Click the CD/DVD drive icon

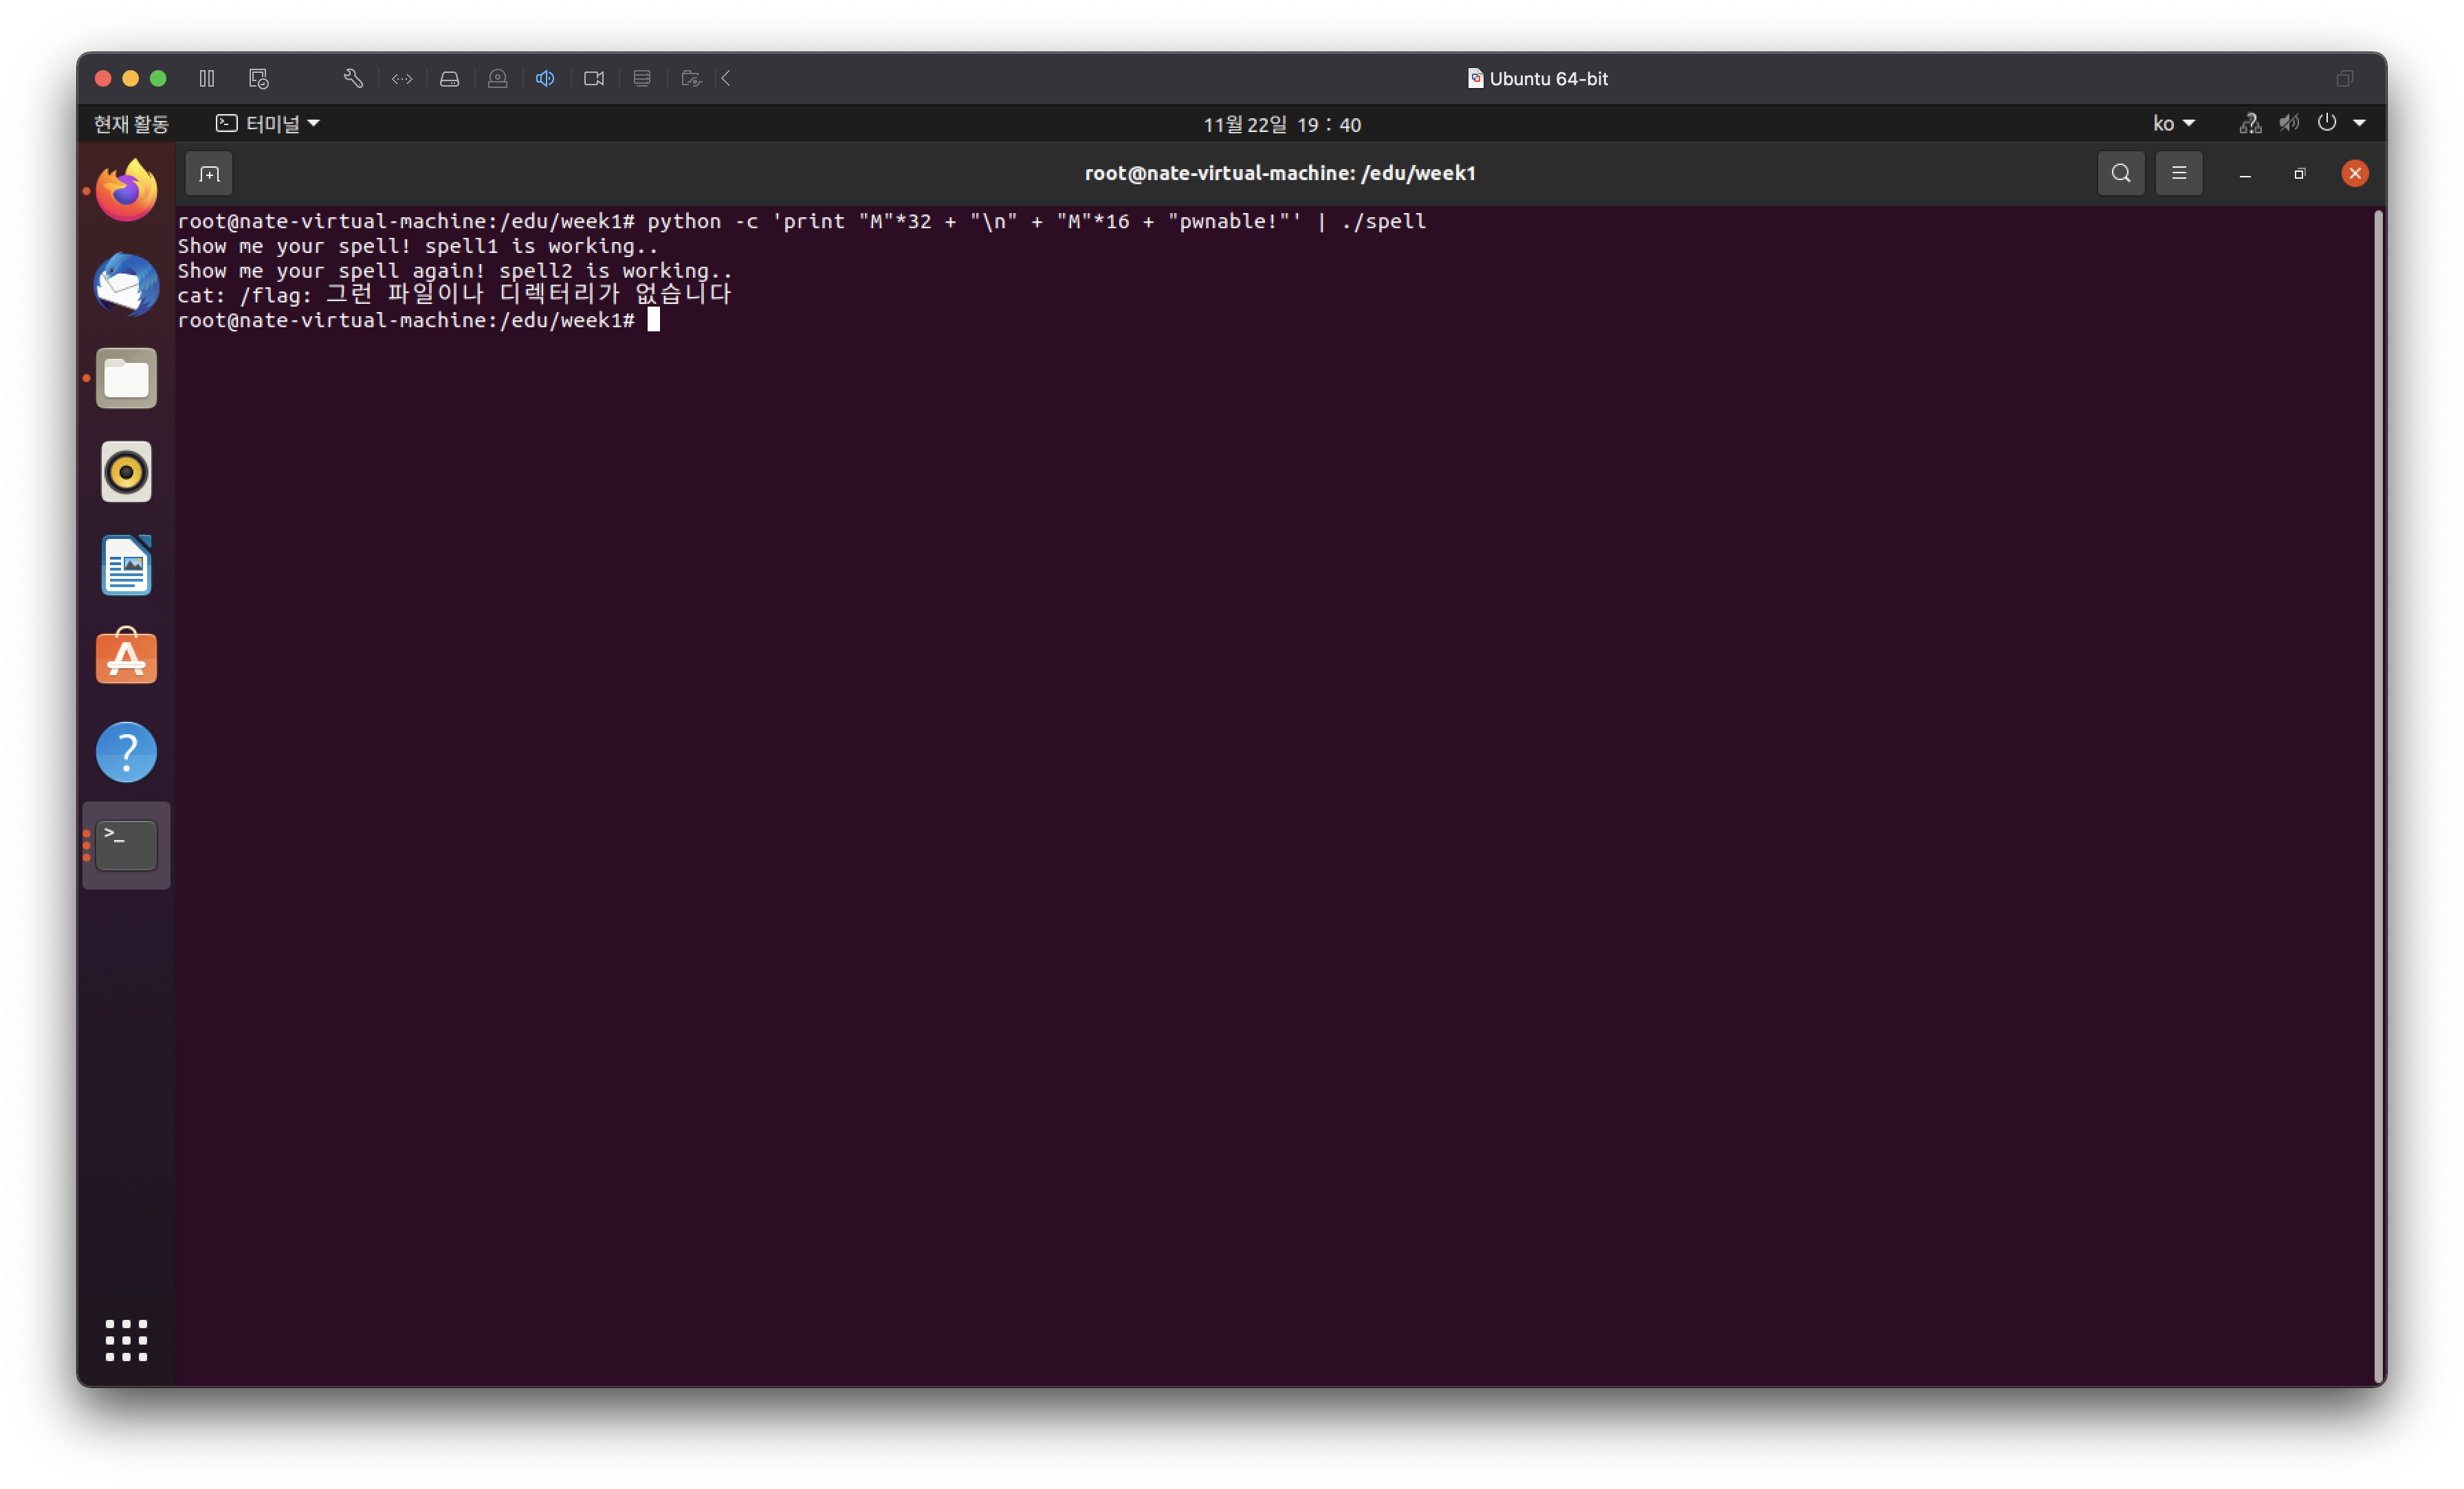[x=497, y=78]
